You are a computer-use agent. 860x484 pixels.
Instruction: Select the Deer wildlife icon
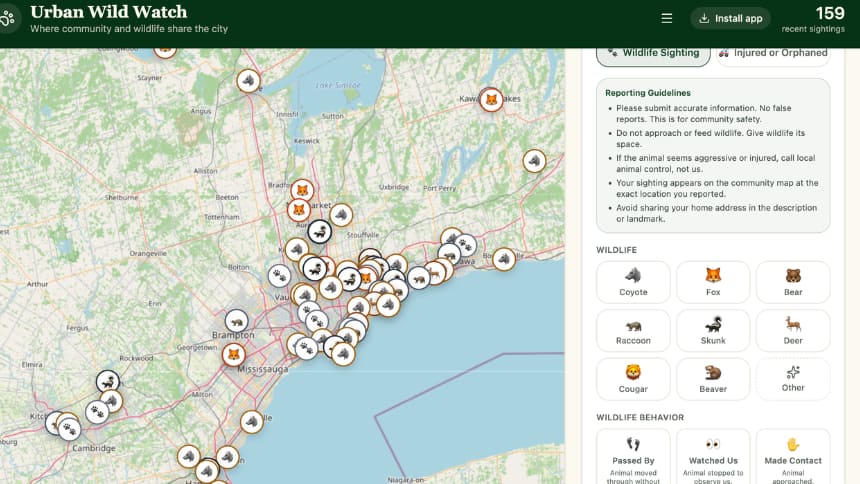coord(793,330)
